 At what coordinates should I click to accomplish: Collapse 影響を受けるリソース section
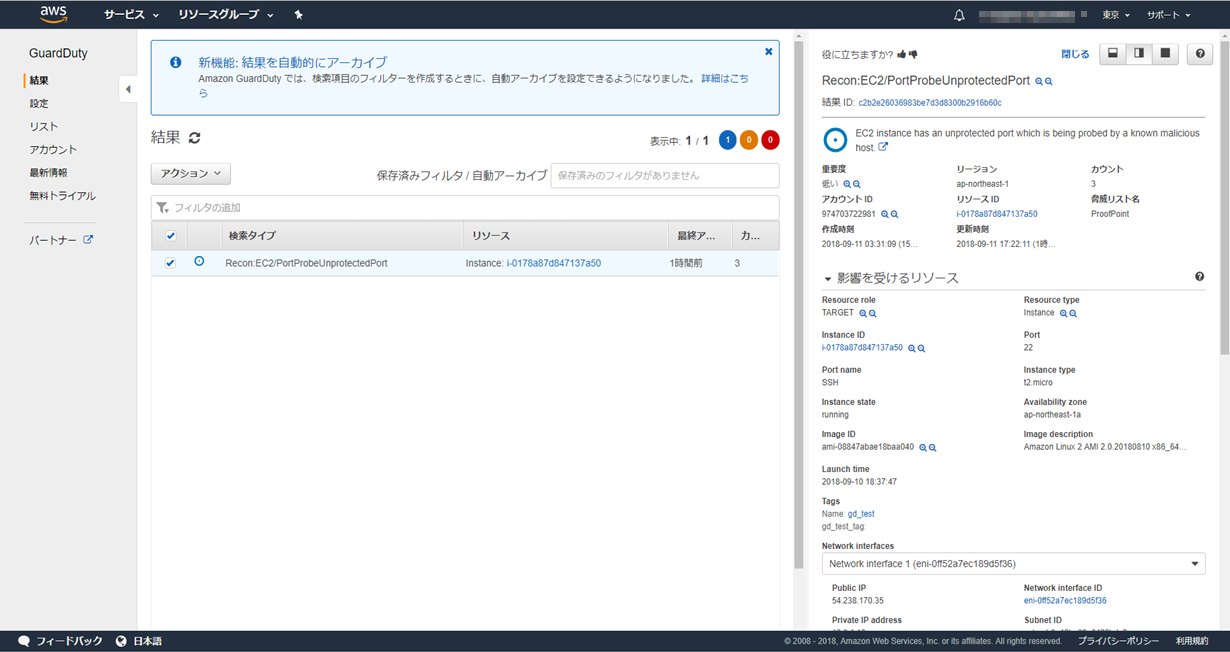point(828,279)
